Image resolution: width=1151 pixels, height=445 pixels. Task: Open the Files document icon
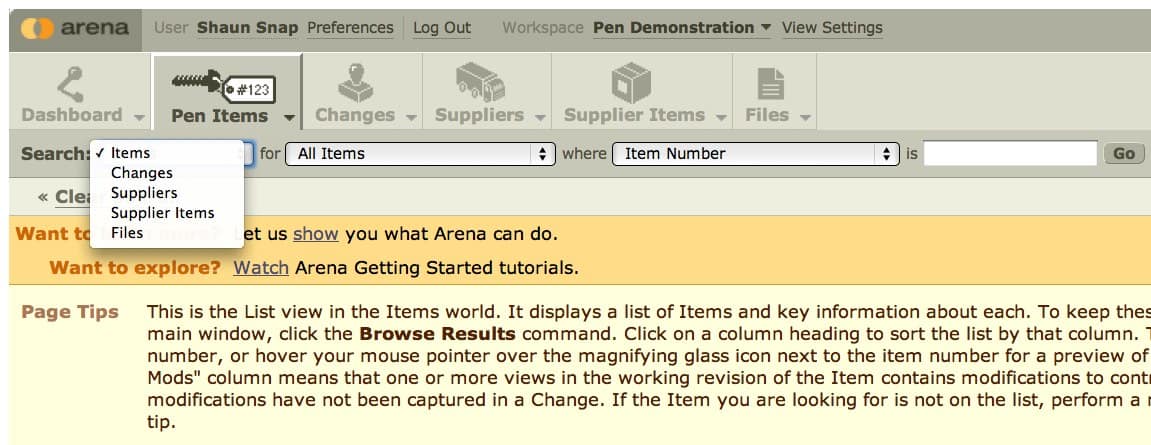[x=771, y=84]
